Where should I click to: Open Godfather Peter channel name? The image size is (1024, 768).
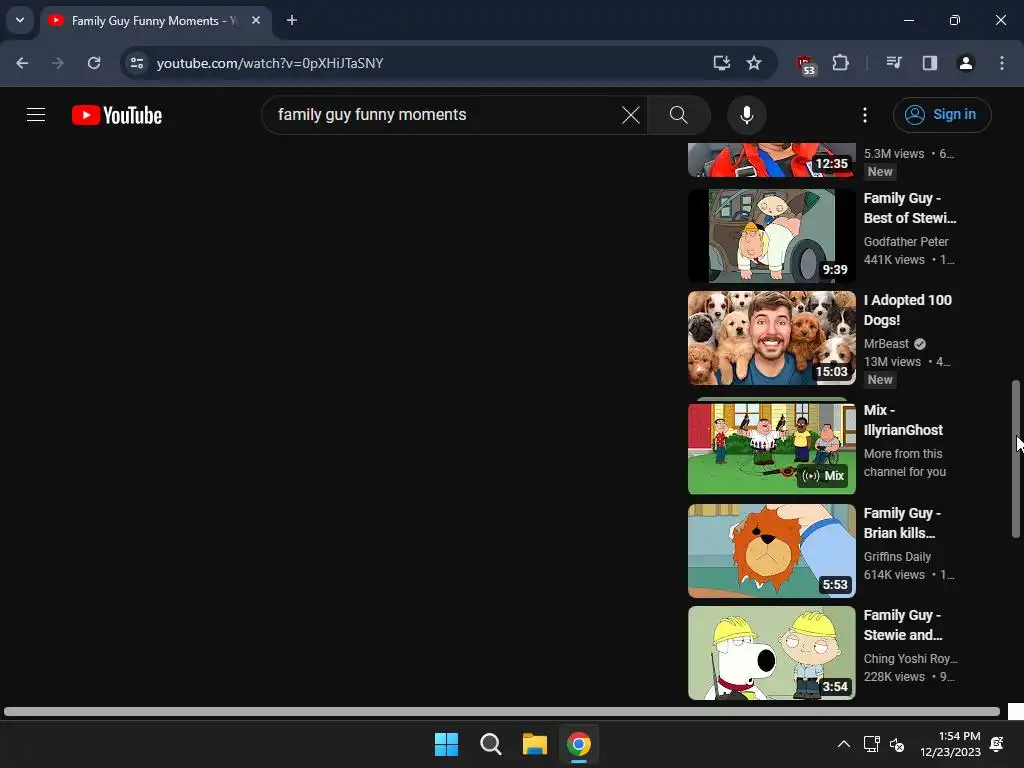(906, 242)
